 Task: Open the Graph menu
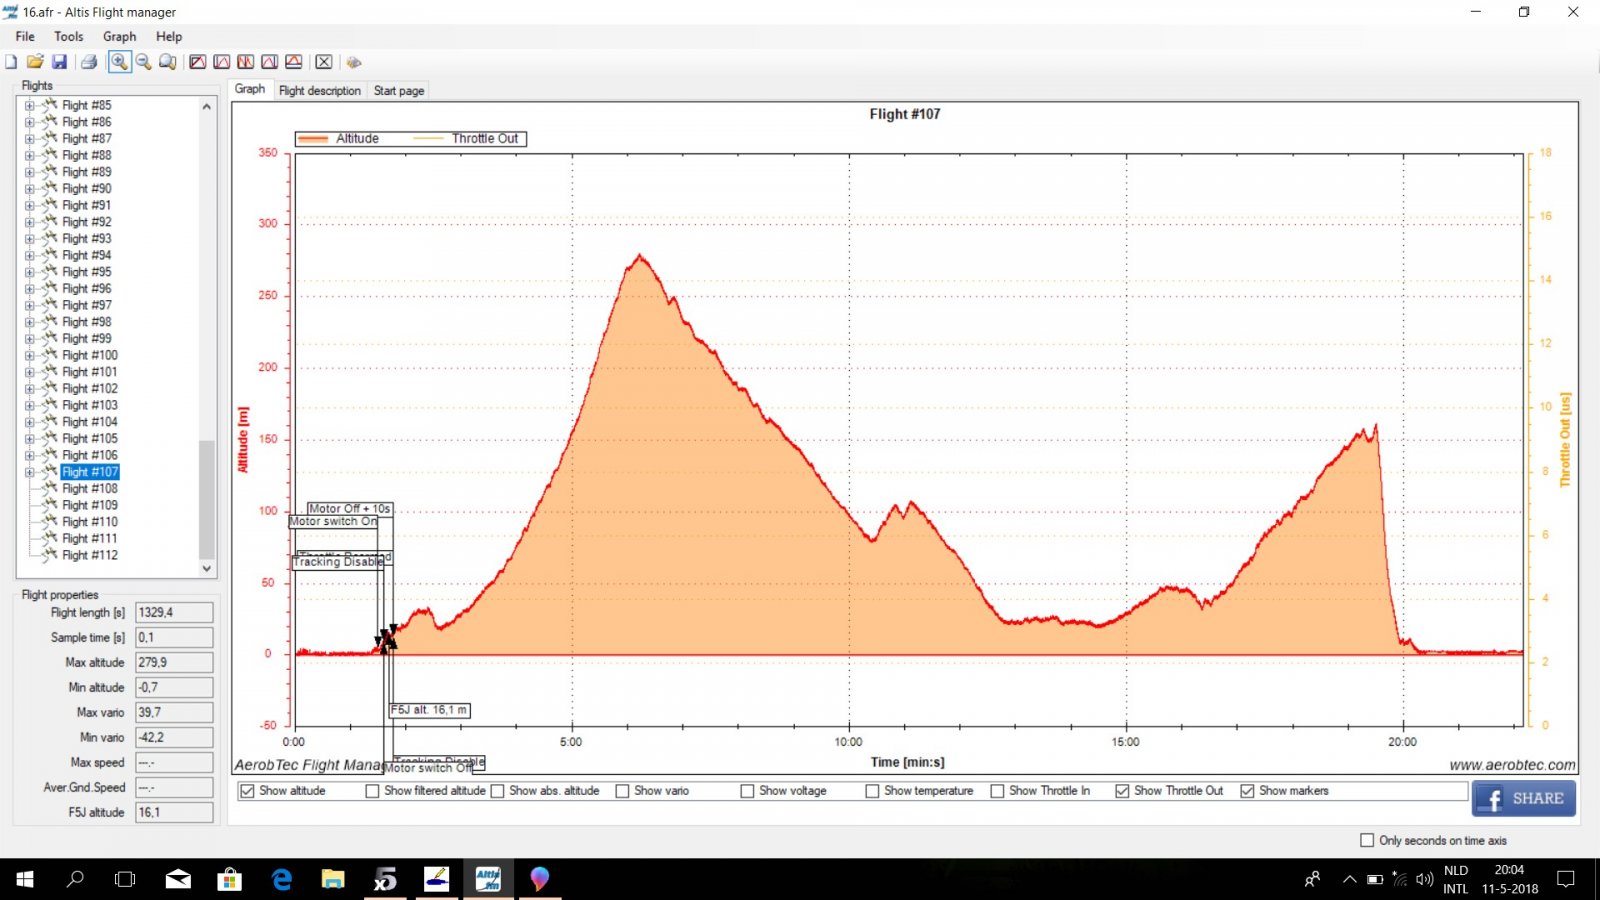tap(119, 36)
